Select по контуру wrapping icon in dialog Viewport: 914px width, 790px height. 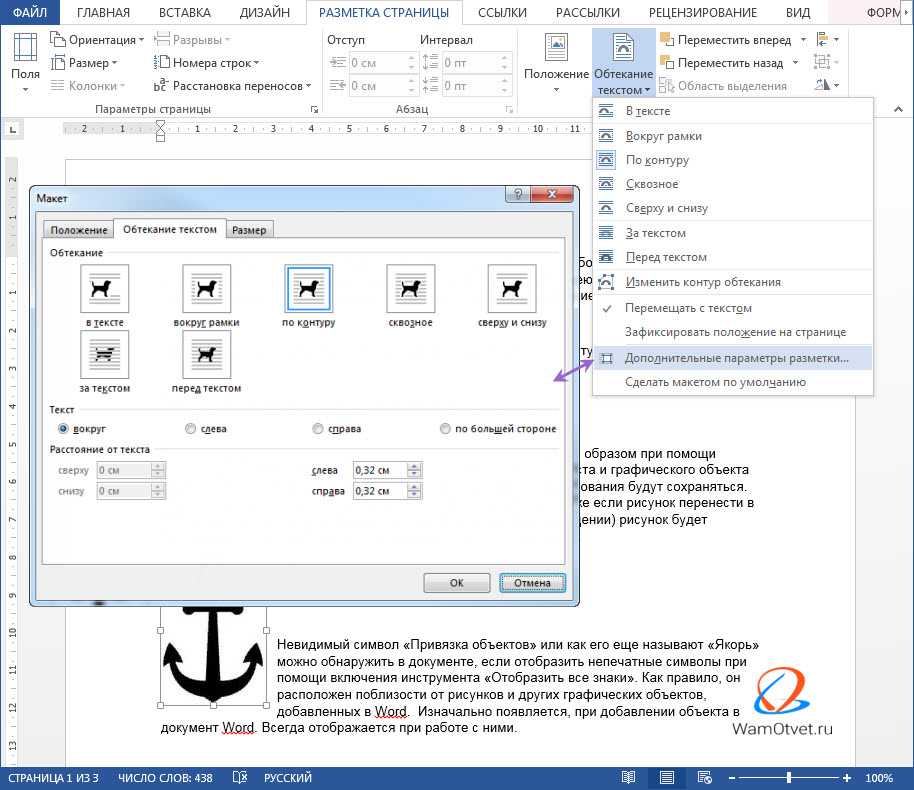308,289
